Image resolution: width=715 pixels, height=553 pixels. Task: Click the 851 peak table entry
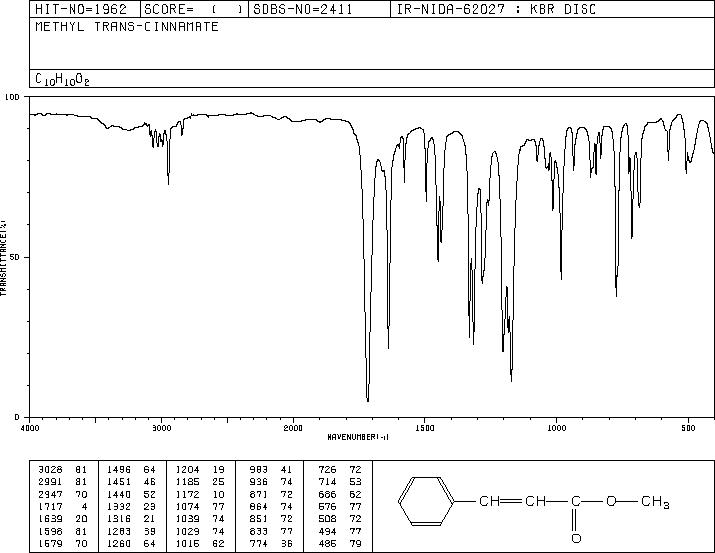pyautogui.click(x=271, y=519)
